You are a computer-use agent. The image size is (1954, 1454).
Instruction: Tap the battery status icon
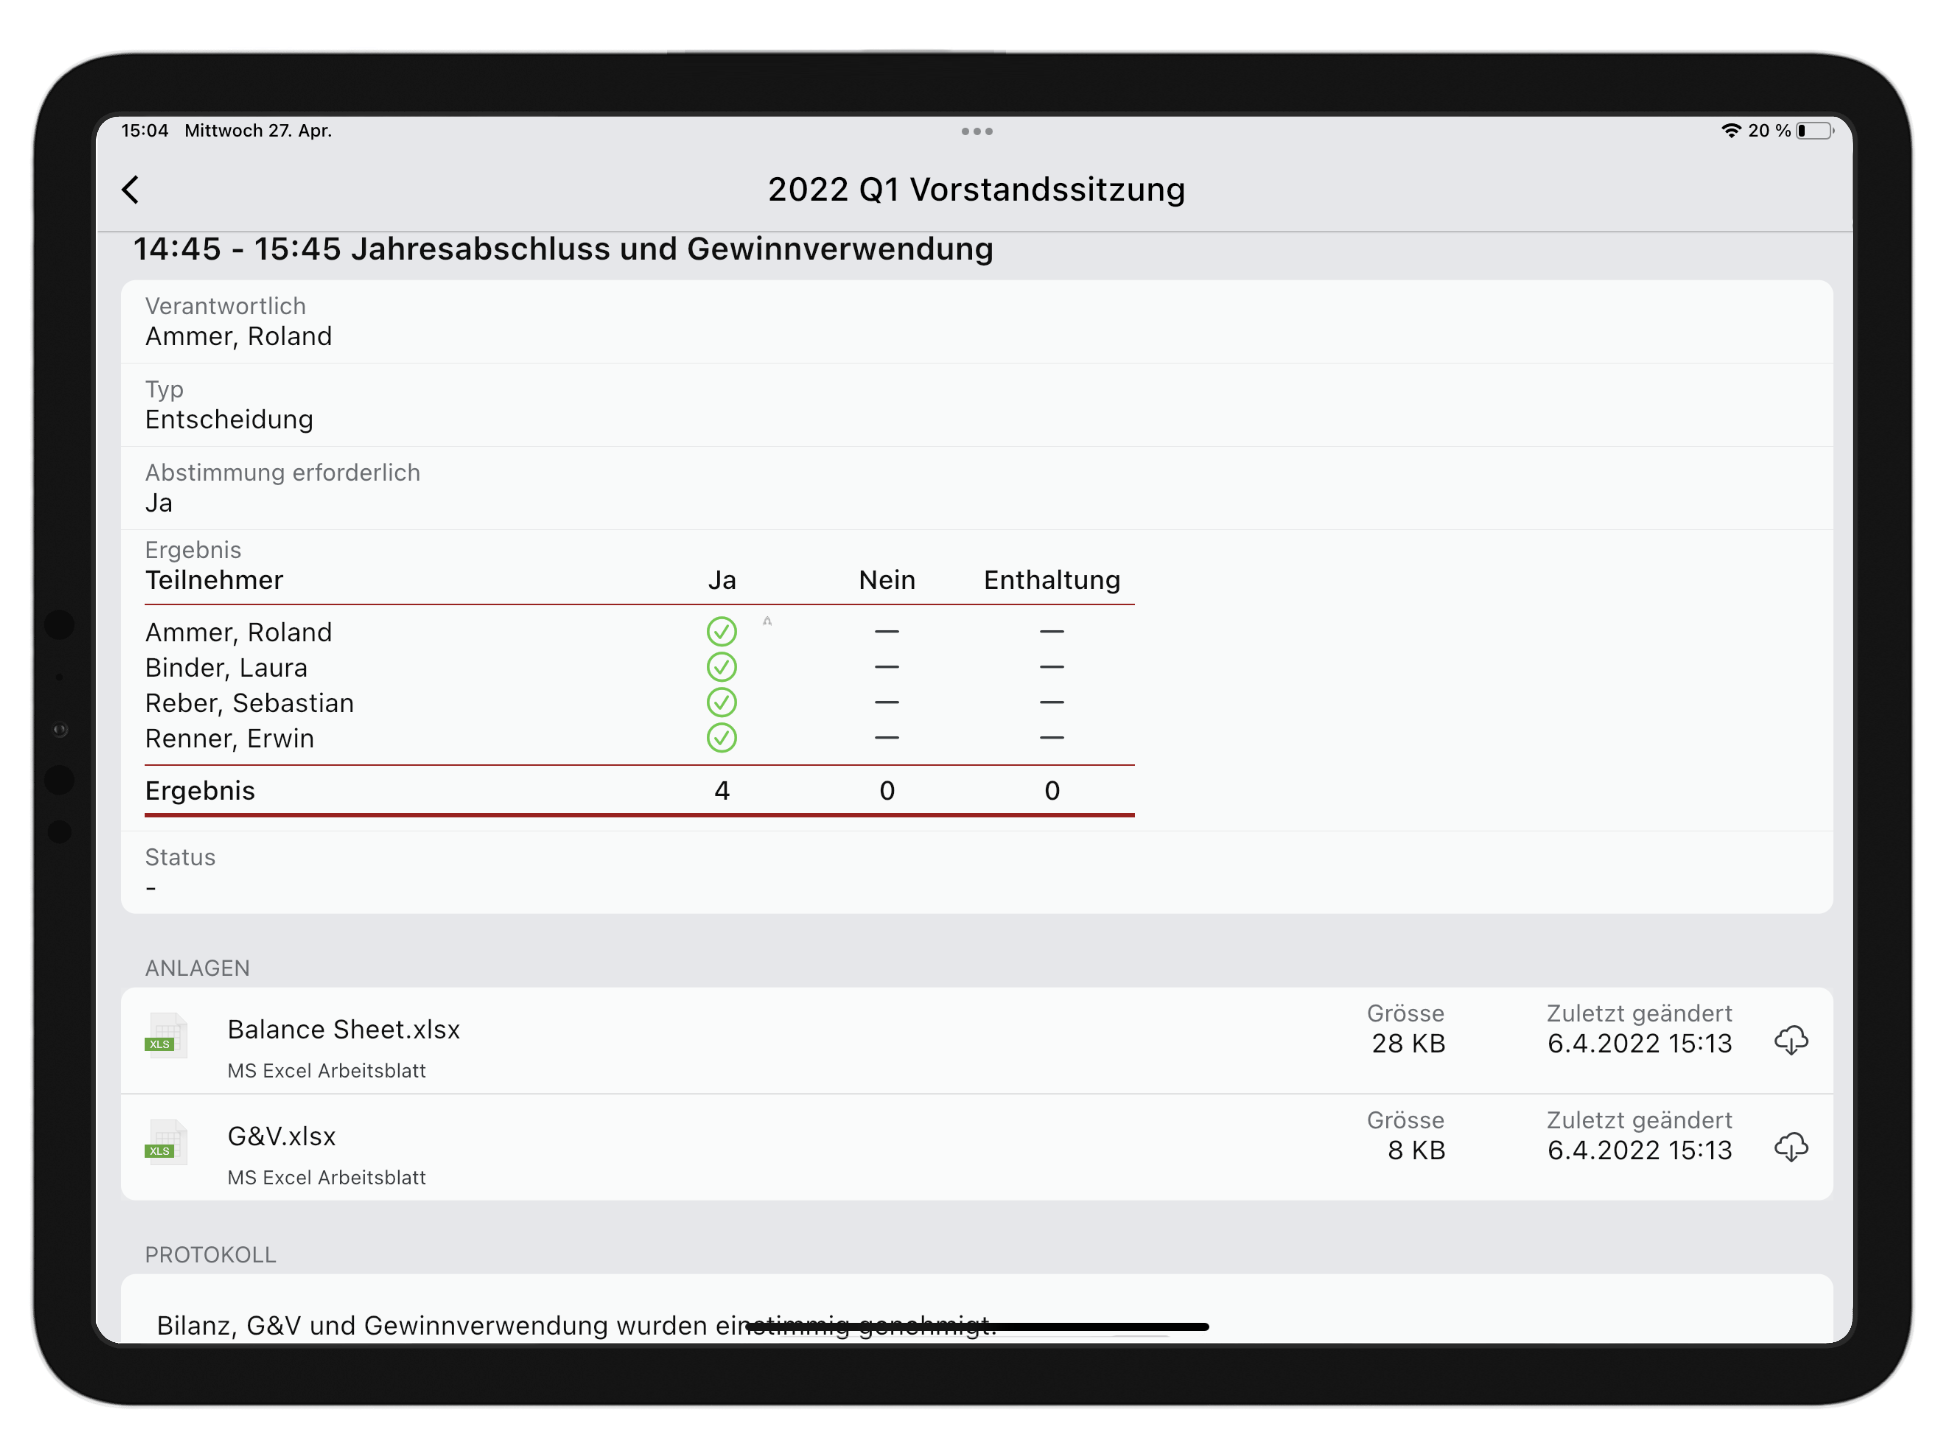point(1814,131)
